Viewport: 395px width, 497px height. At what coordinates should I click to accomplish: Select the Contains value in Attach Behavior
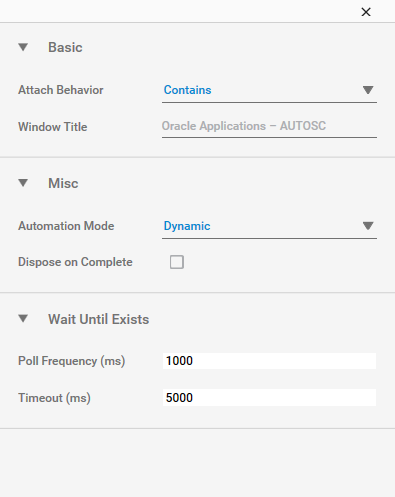coord(187,90)
